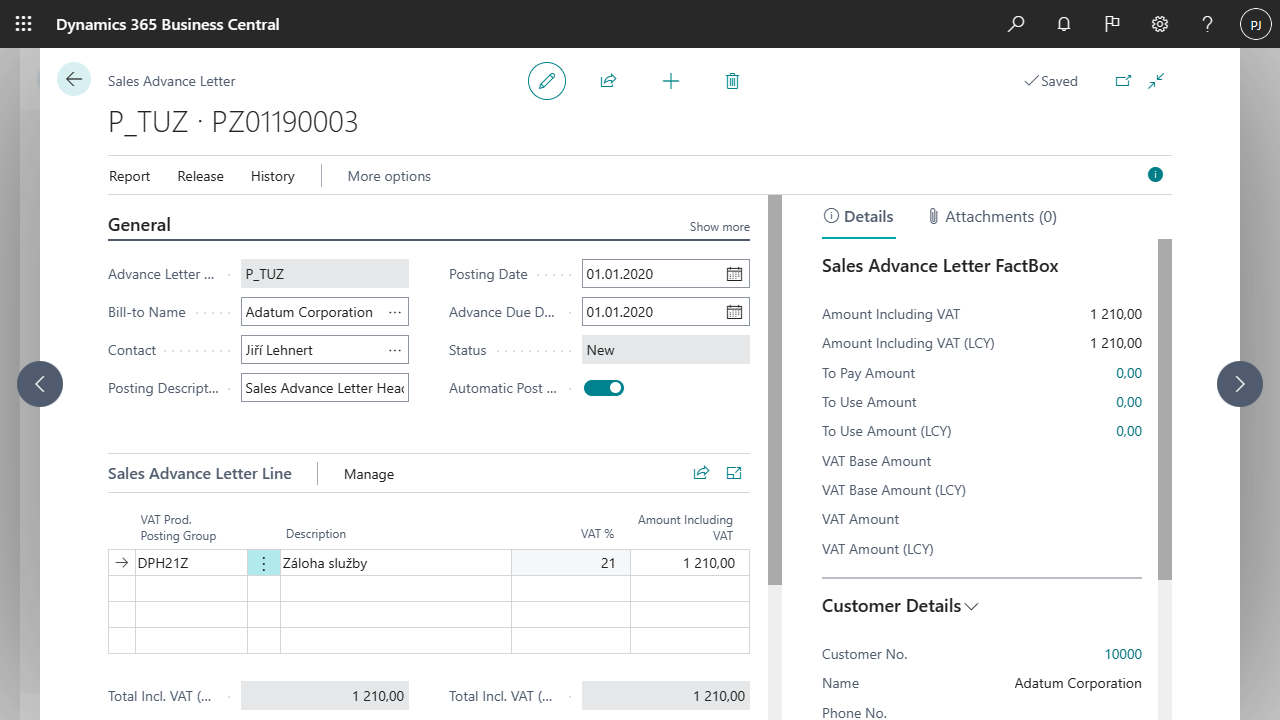Click the pencil edit icon

click(547, 81)
